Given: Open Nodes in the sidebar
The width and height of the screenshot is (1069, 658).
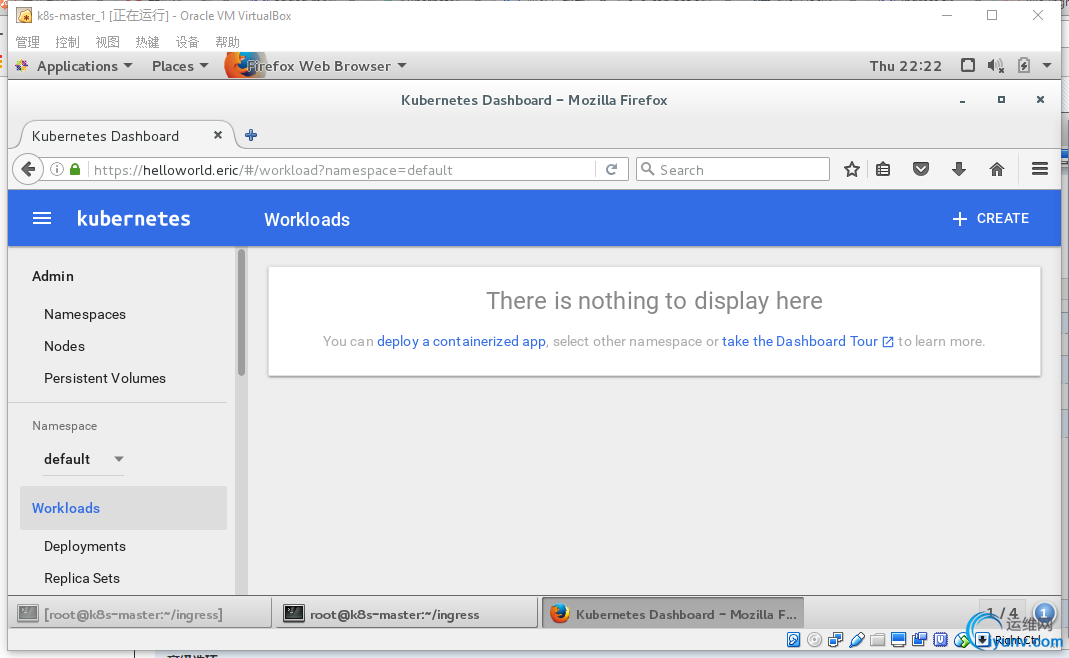Looking at the screenshot, I should click(64, 346).
